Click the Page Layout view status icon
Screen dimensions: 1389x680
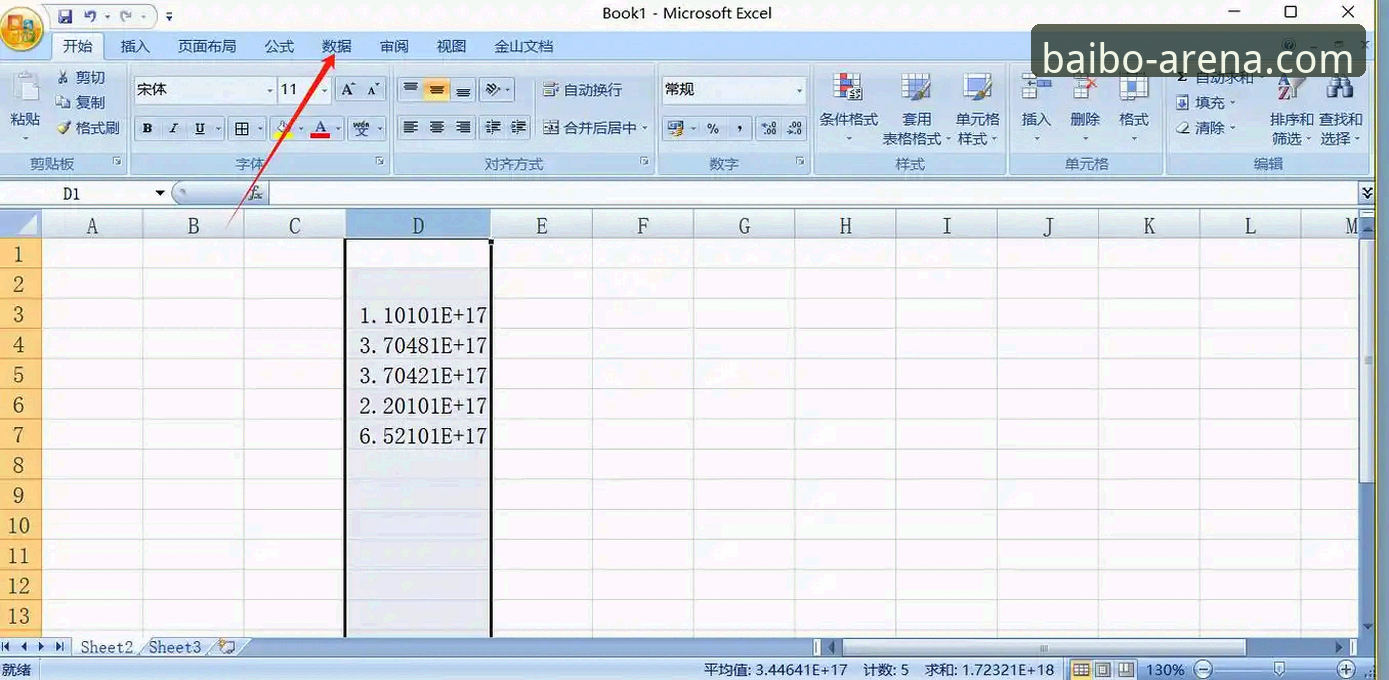[x=1103, y=669]
